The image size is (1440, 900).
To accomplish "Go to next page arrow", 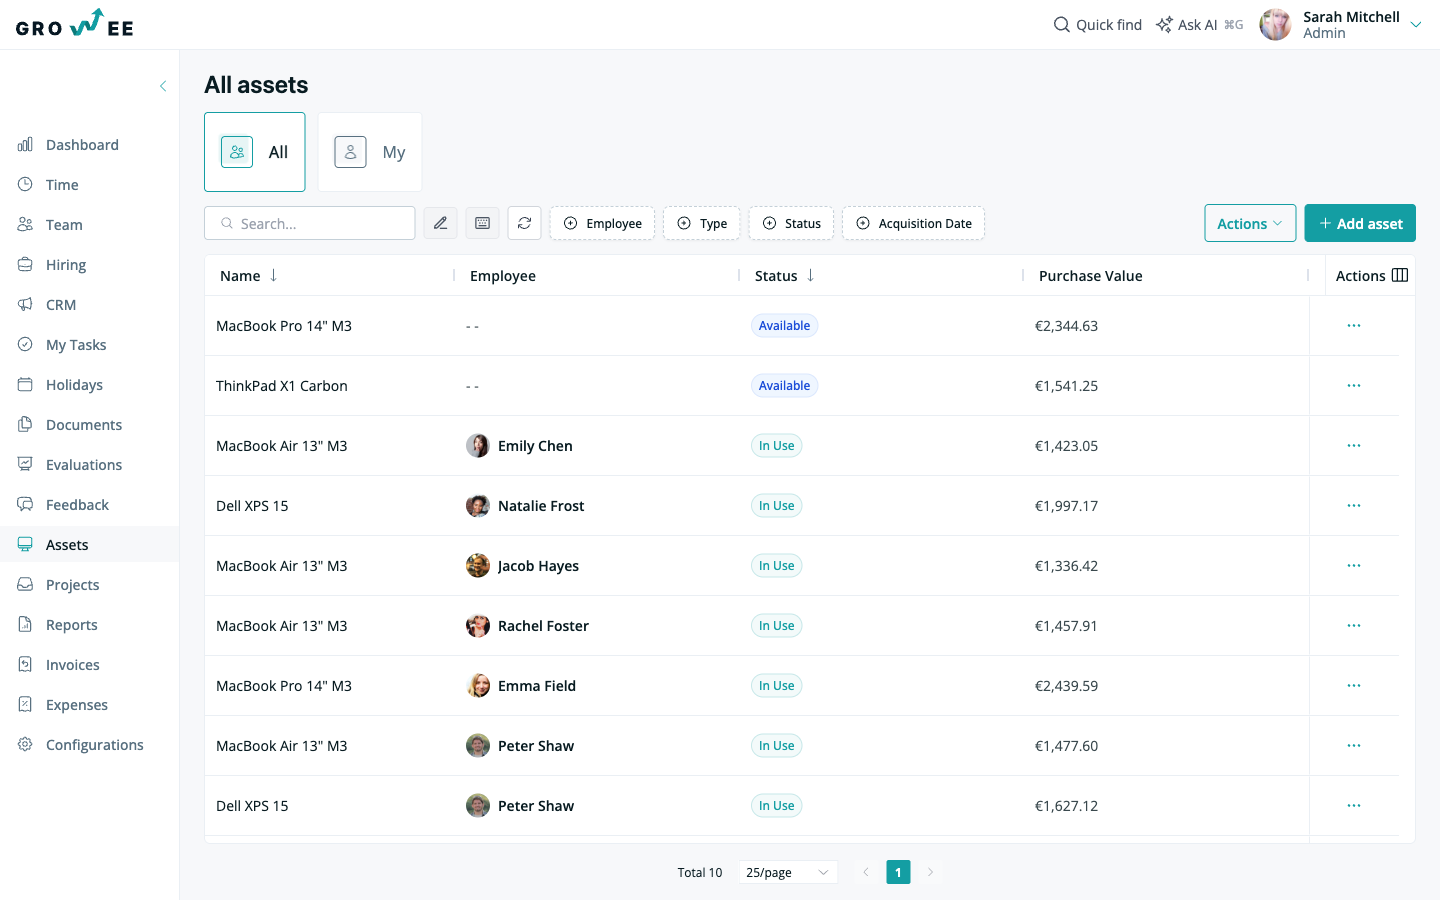I will click(x=930, y=872).
